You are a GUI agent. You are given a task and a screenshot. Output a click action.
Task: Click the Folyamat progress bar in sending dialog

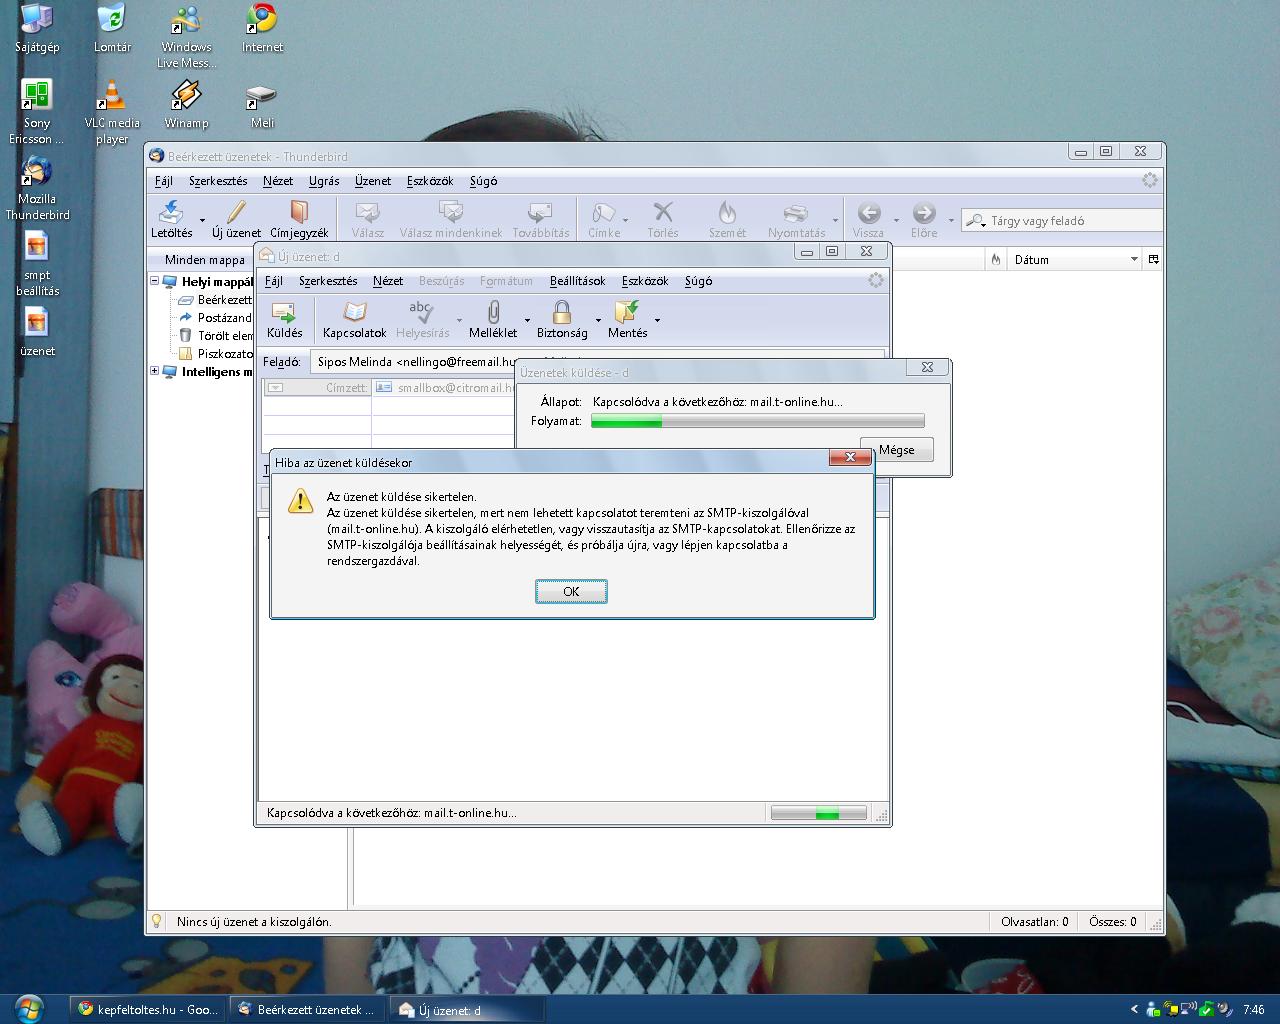click(757, 421)
